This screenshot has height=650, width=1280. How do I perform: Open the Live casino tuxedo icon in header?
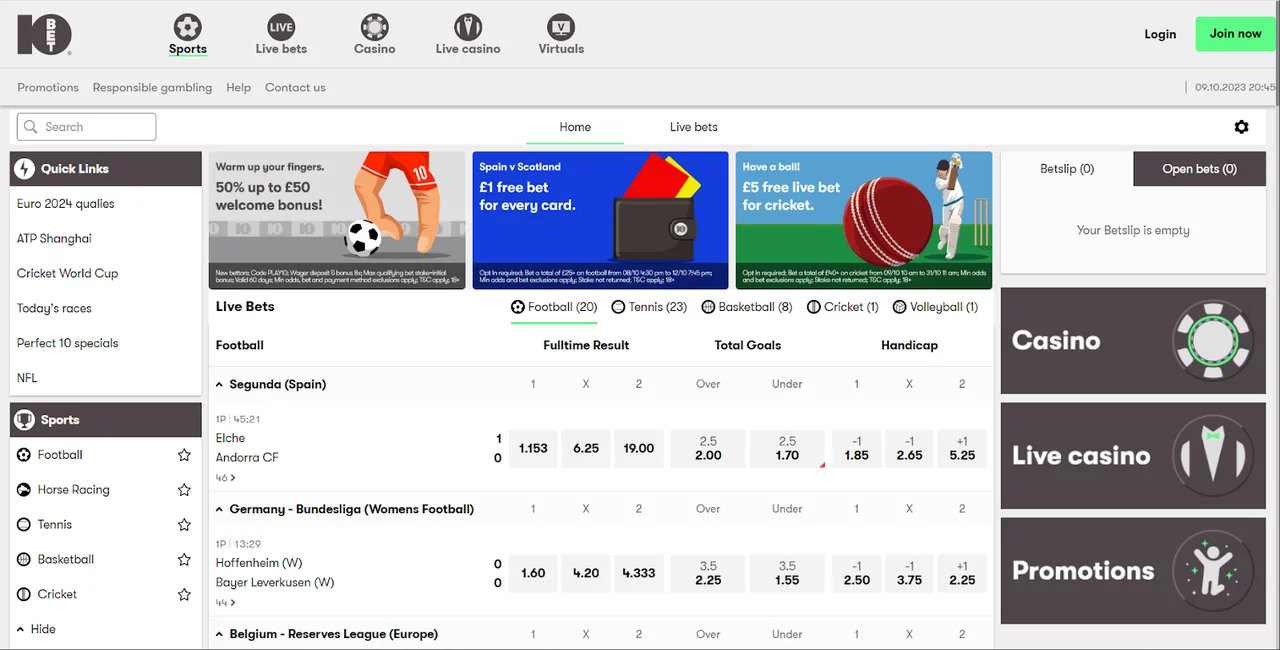click(x=468, y=27)
